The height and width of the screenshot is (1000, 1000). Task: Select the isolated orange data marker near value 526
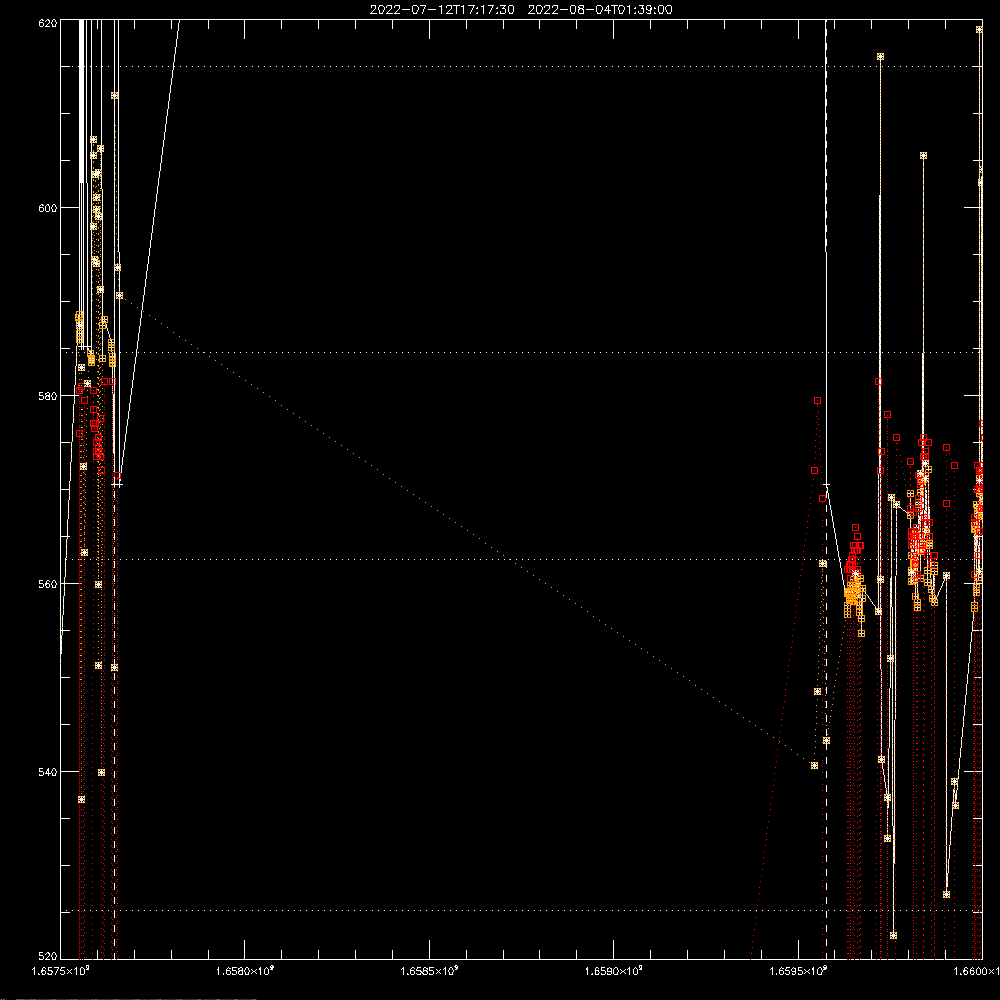point(946,895)
